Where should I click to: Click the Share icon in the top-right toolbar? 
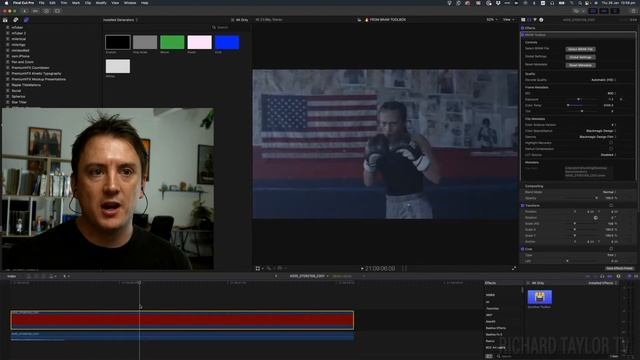tap(633, 11)
